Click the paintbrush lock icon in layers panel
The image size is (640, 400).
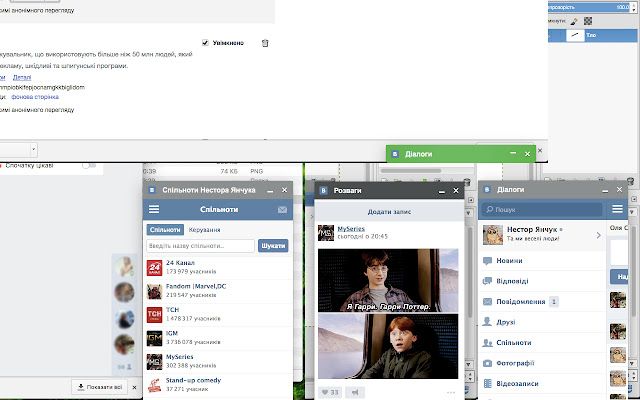click(x=574, y=21)
